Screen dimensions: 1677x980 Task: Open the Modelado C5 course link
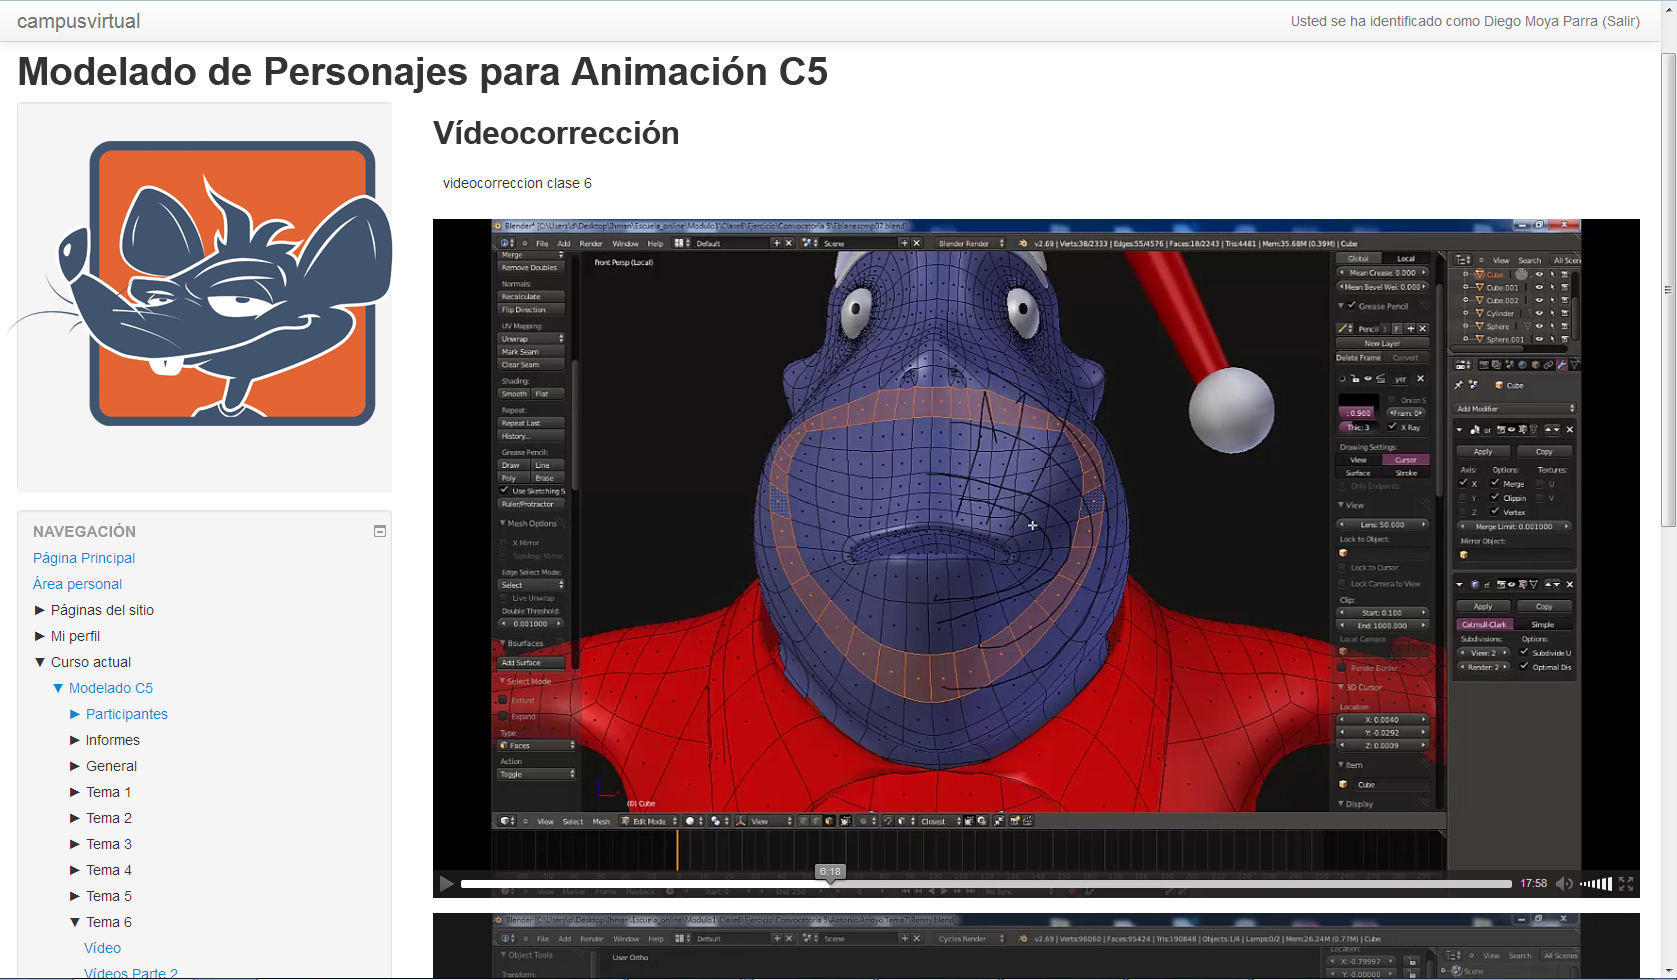pyautogui.click(x=111, y=688)
